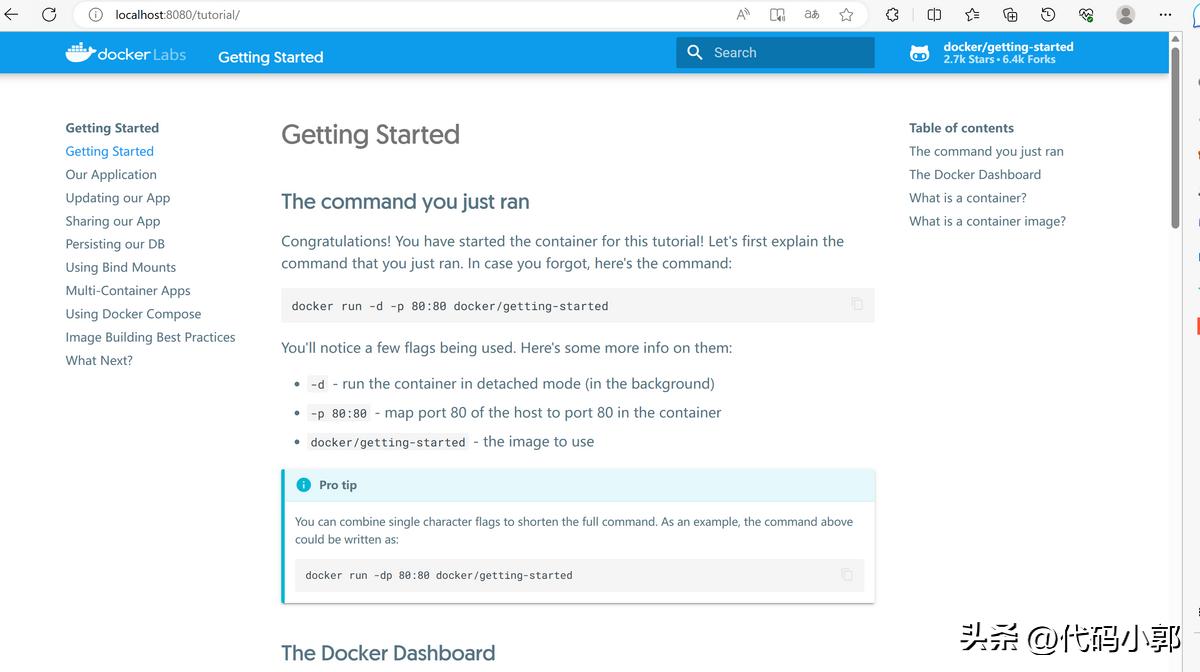Select Getting Started in the top navbar
Viewport: 1200px width, 672px height.
point(270,57)
